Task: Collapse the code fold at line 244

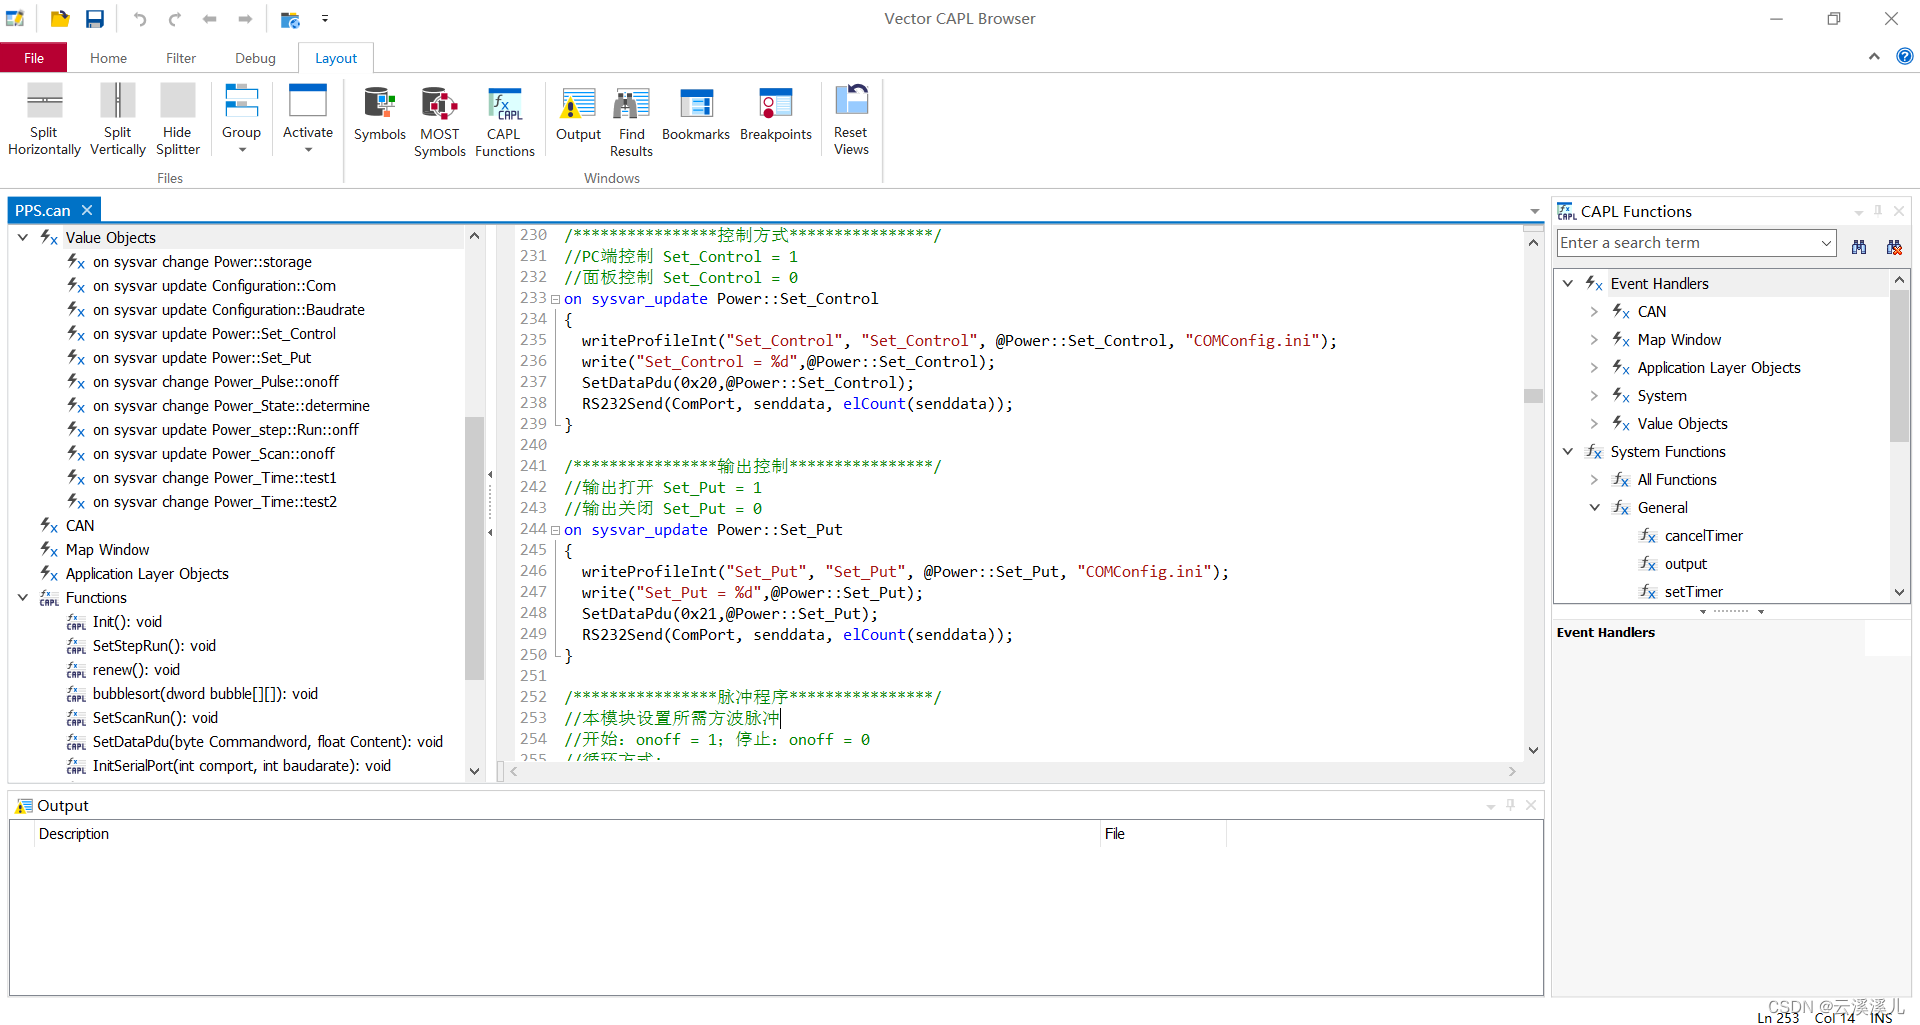Action: pyautogui.click(x=555, y=530)
